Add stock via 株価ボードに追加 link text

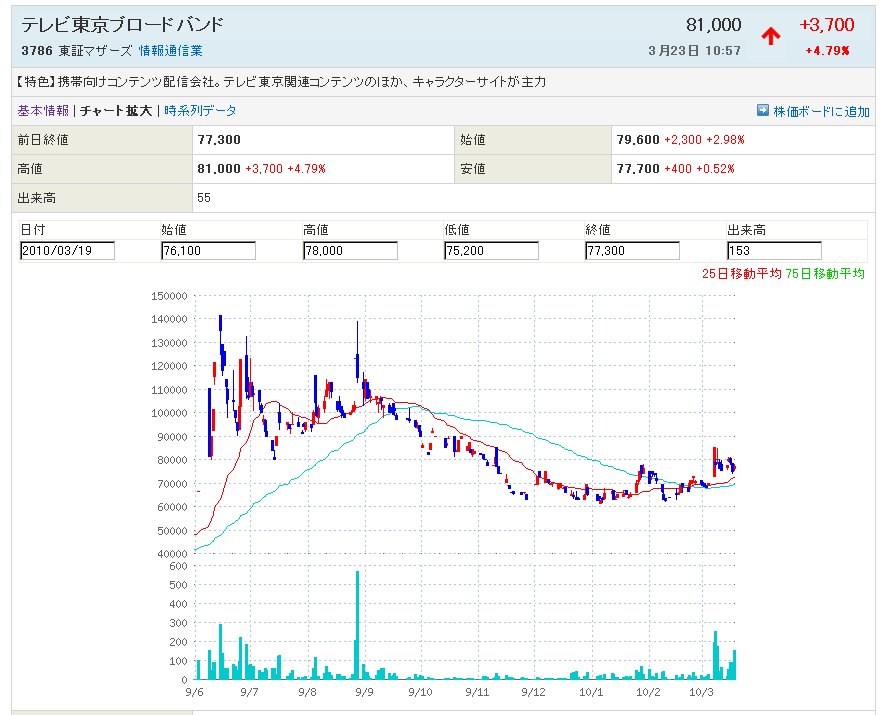point(821,111)
